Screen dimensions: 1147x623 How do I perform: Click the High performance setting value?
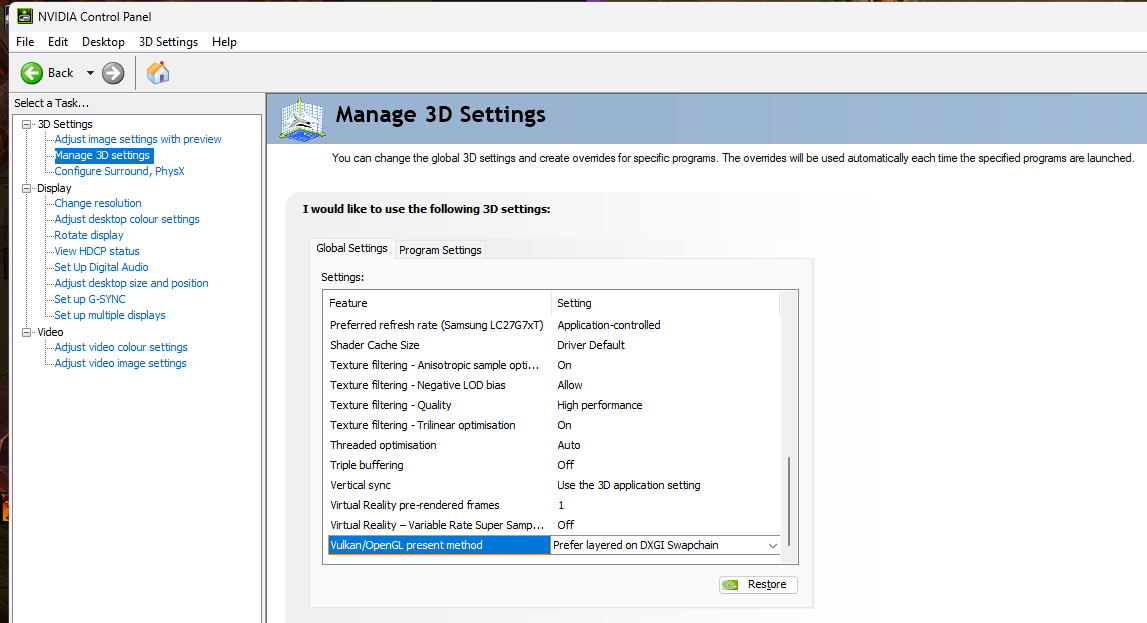[x=599, y=405]
